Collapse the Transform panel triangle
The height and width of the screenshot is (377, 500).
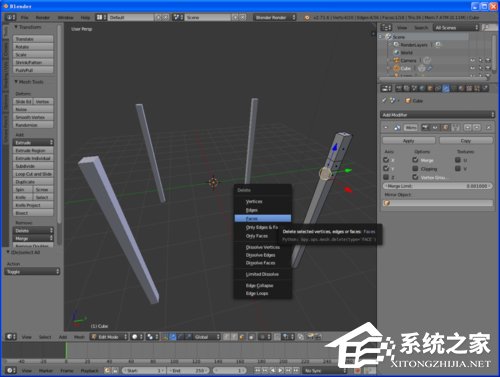click(x=16, y=27)
